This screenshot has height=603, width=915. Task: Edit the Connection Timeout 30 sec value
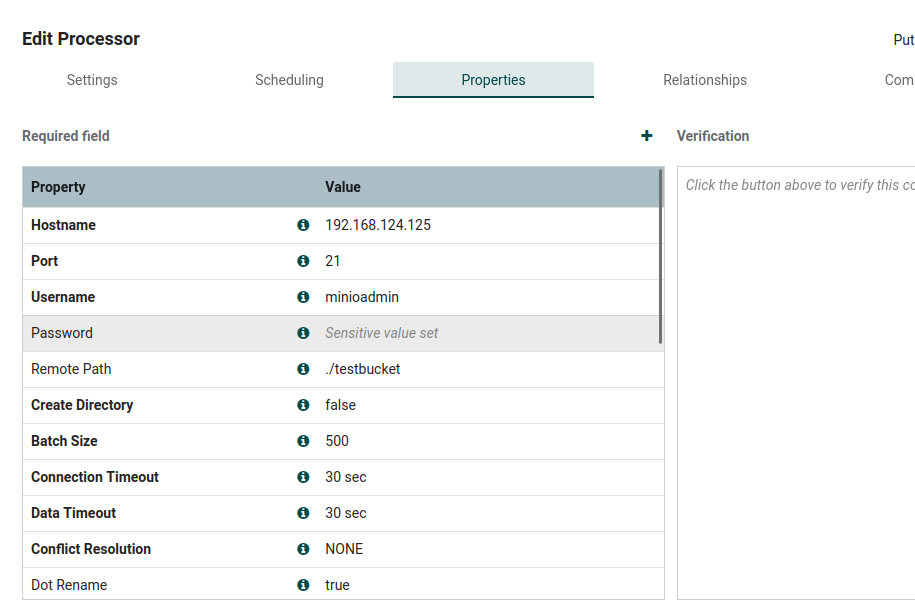coord(345,477)
